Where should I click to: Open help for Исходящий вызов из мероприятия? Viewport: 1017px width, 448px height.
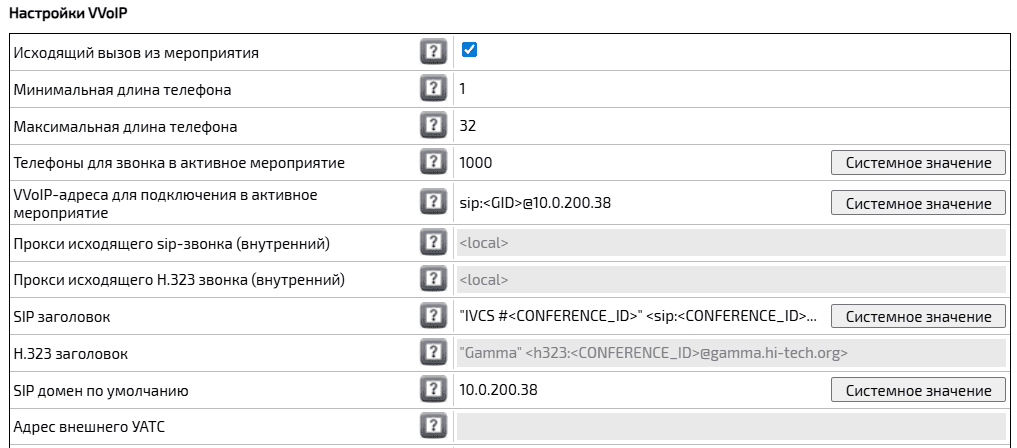(x=433, y=51)
